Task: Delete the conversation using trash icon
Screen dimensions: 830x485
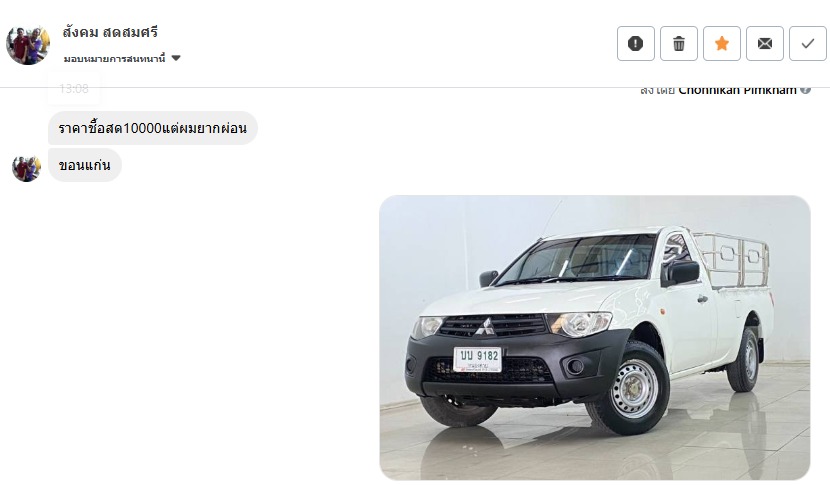Action: [679, 43]
